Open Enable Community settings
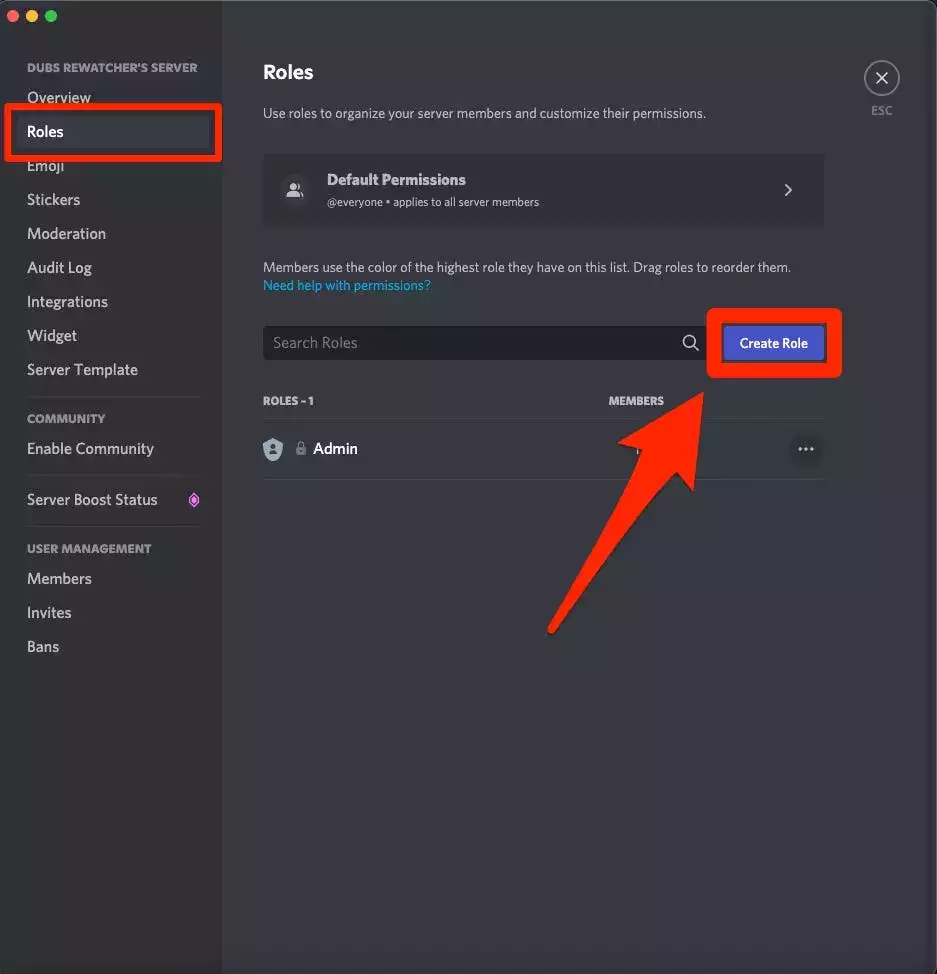Viewport: 937px width, 974px height. pos(90,449)
